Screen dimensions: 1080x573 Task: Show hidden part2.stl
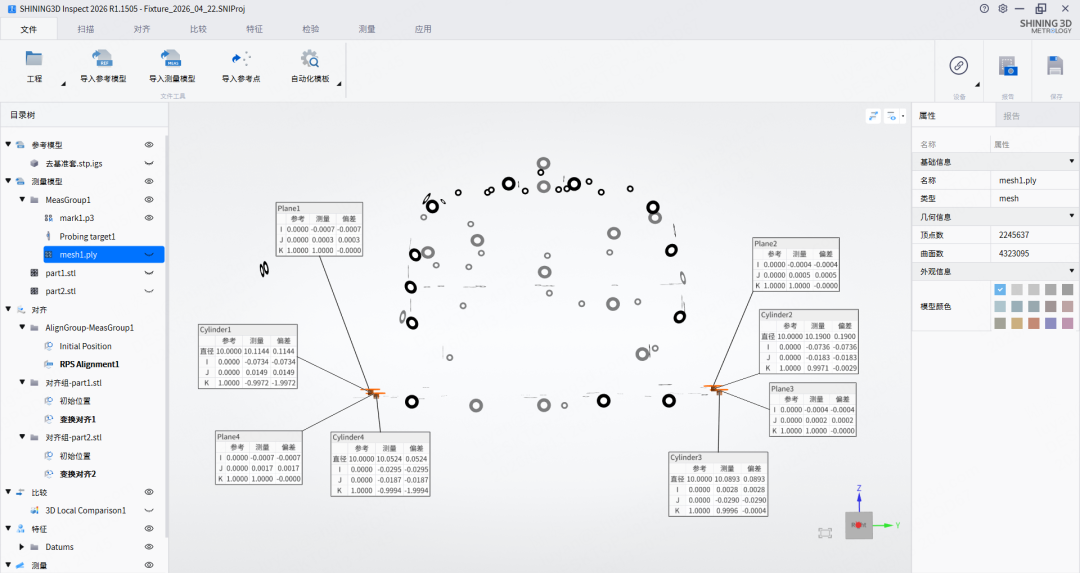click(148, 291)
